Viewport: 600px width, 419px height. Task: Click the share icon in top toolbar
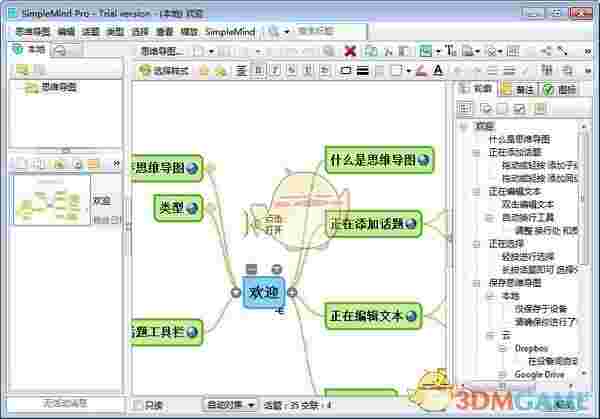[547, 51]
